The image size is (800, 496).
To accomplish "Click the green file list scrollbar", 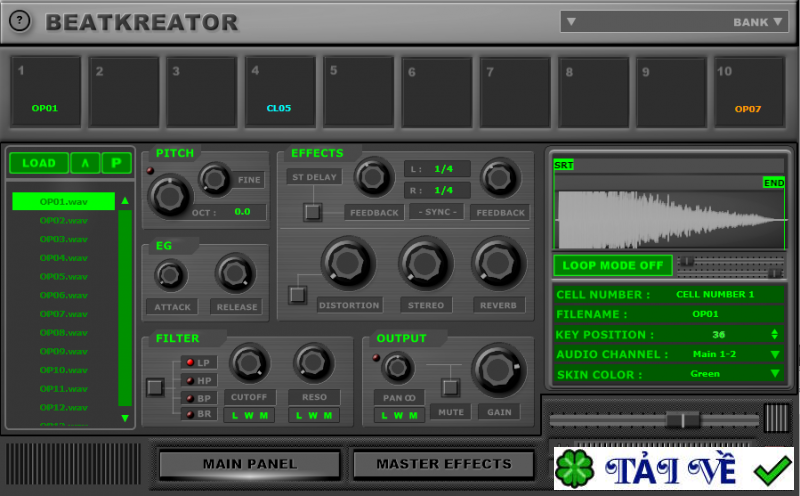I will [x=125, y=308].
